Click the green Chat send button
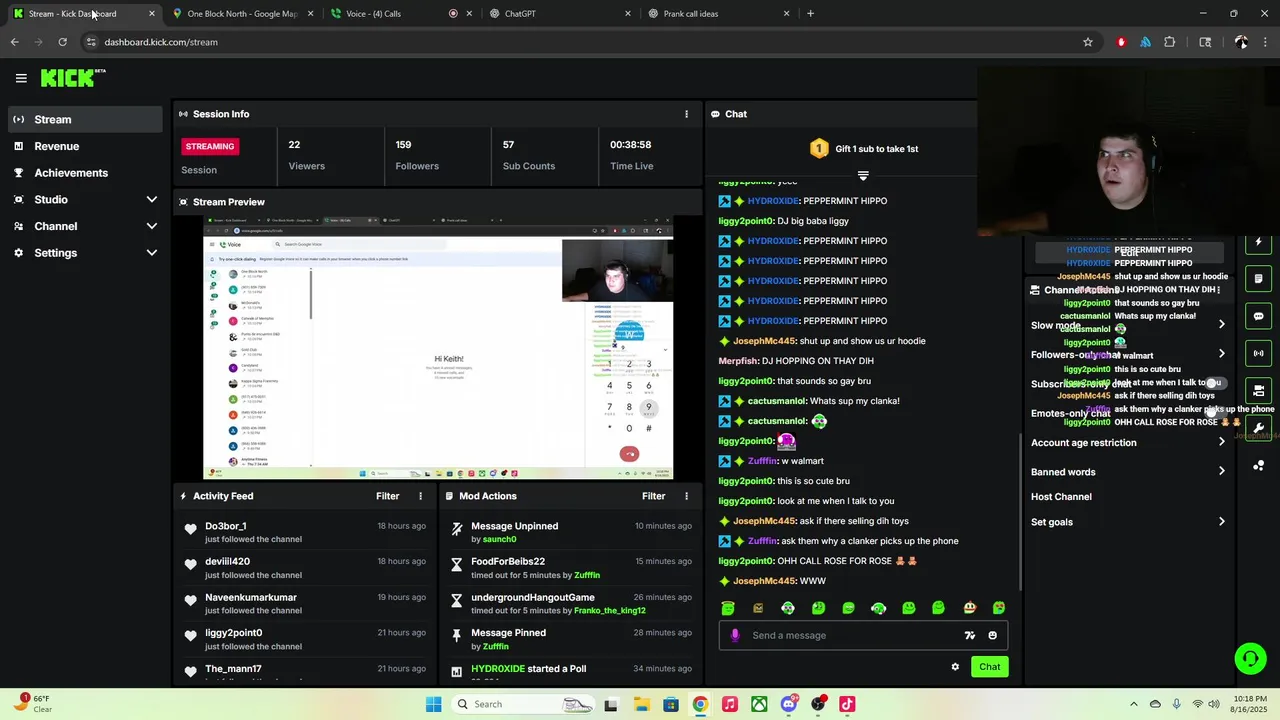Image resolution: width=1280 pixels, height=720 pixels. (x=989, y=667)
